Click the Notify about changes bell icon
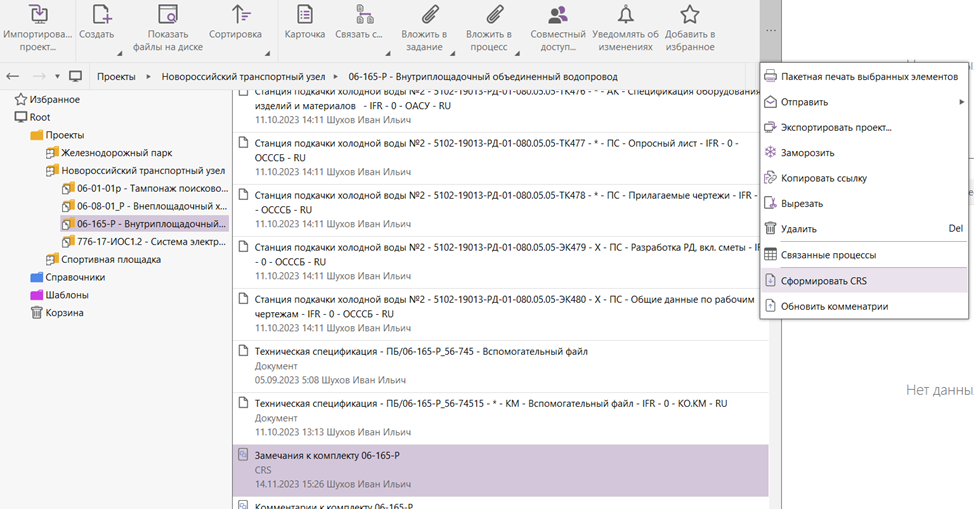The height and width of the screenshot is (509, 974). [x=625, y=15]
